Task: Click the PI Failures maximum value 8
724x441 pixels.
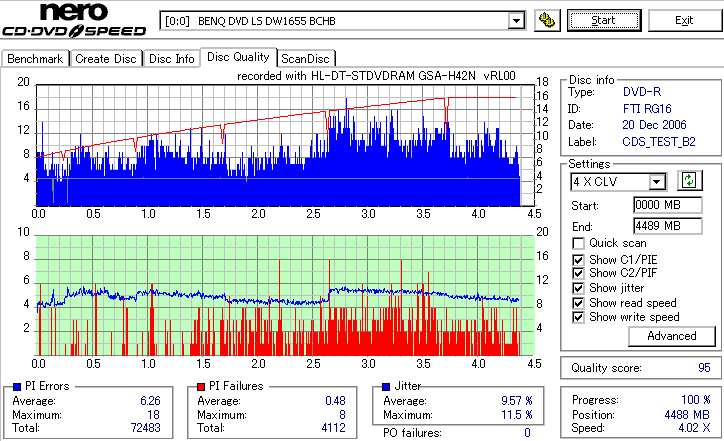Action: [342, 415]
